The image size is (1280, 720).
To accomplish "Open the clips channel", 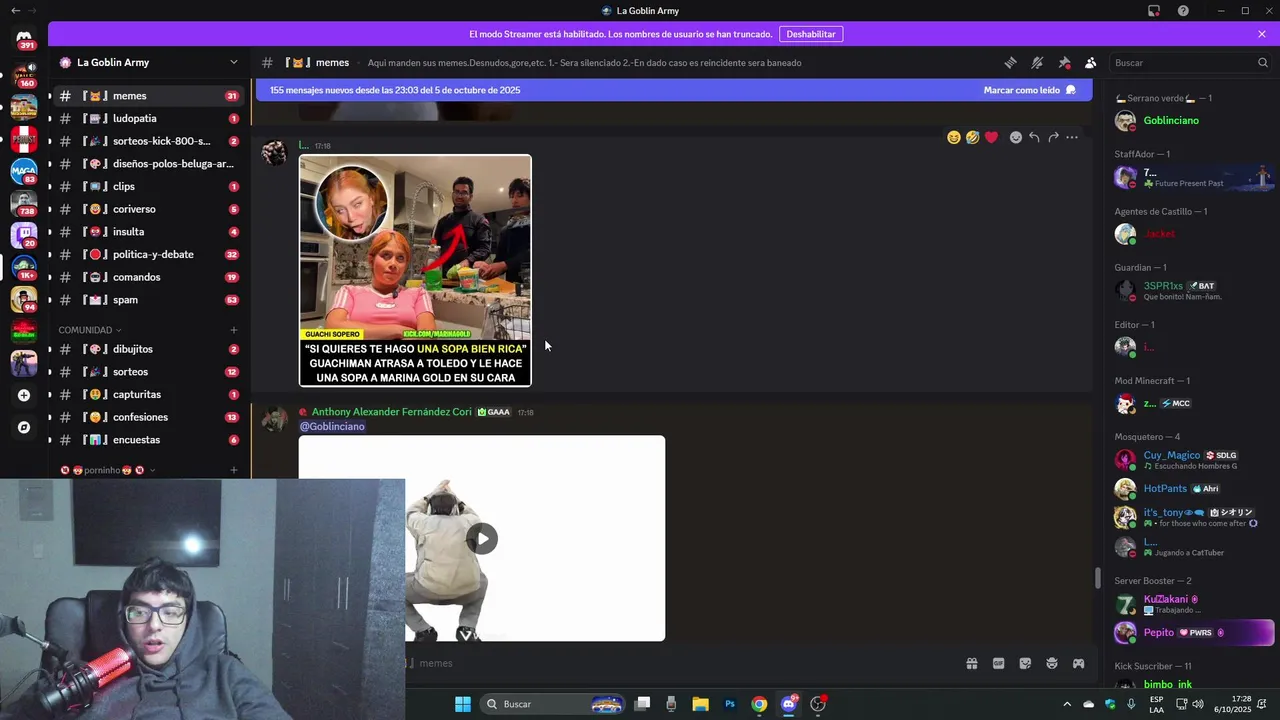I will coord(148,186).
